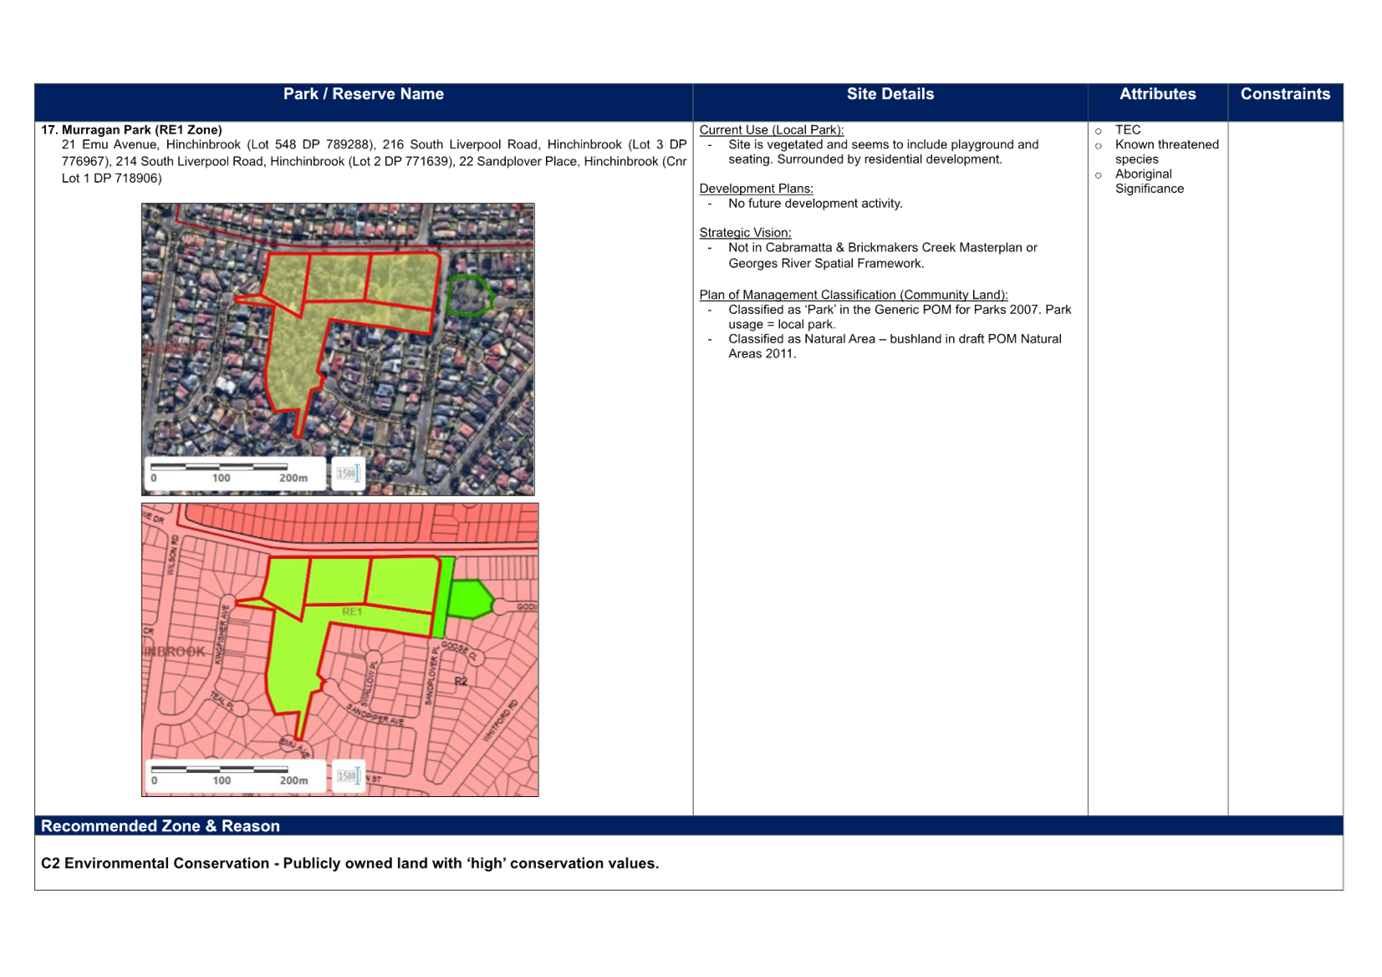This screenshot has width=1382, height=977.
Task: Click the Current Use (Local Park) heading
Action: (x=771, y=130)
